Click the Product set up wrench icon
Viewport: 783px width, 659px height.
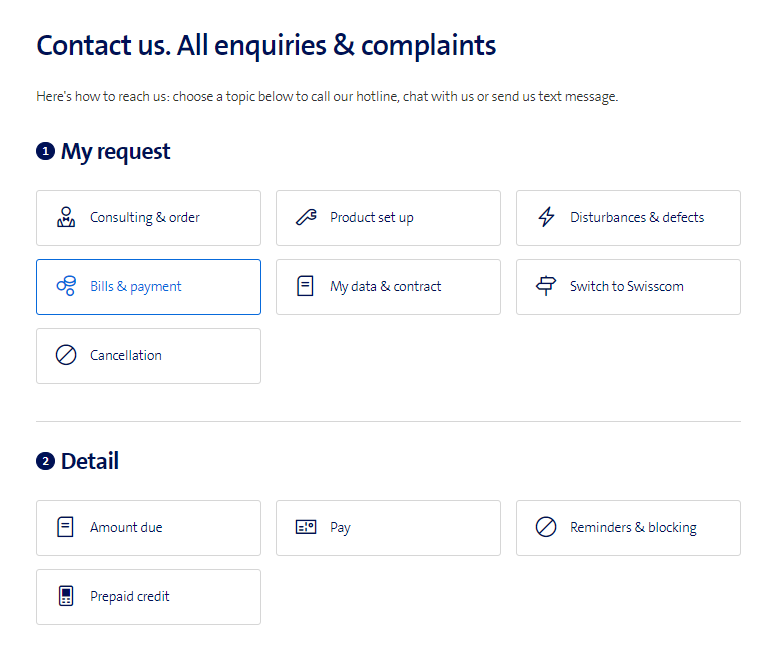point(306,217)
